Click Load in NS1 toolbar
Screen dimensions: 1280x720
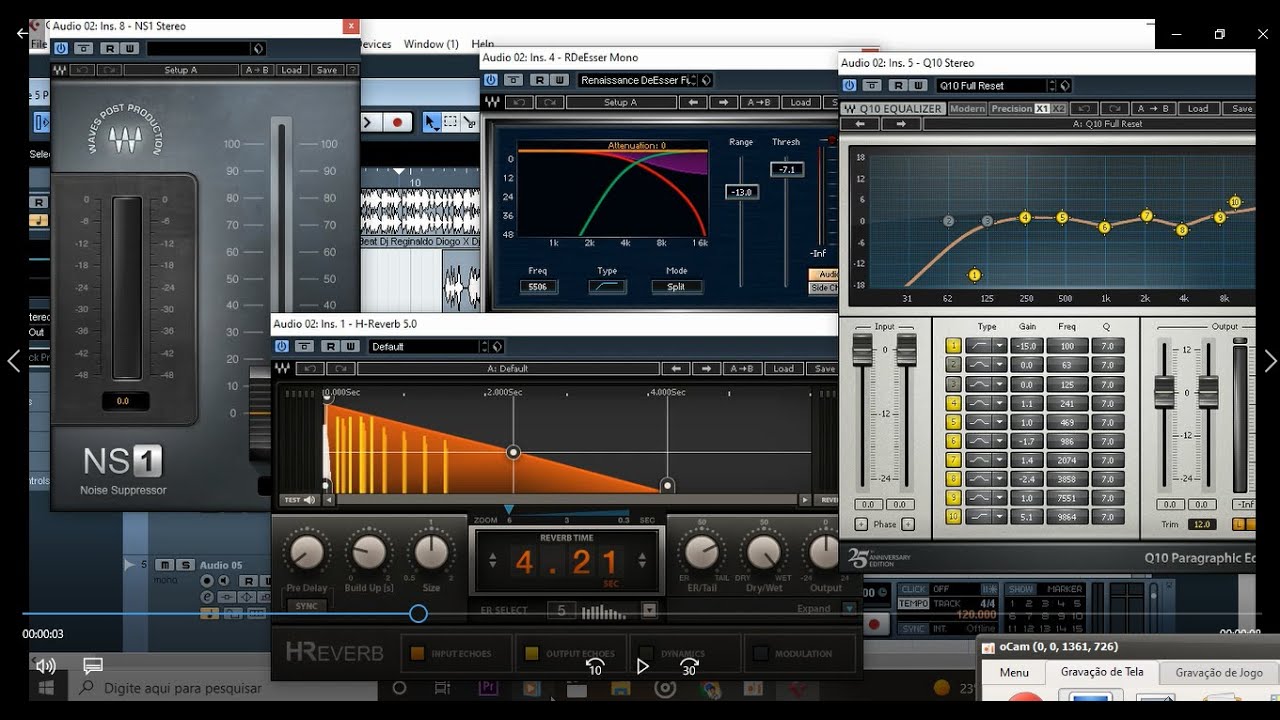tap(291, 70)
